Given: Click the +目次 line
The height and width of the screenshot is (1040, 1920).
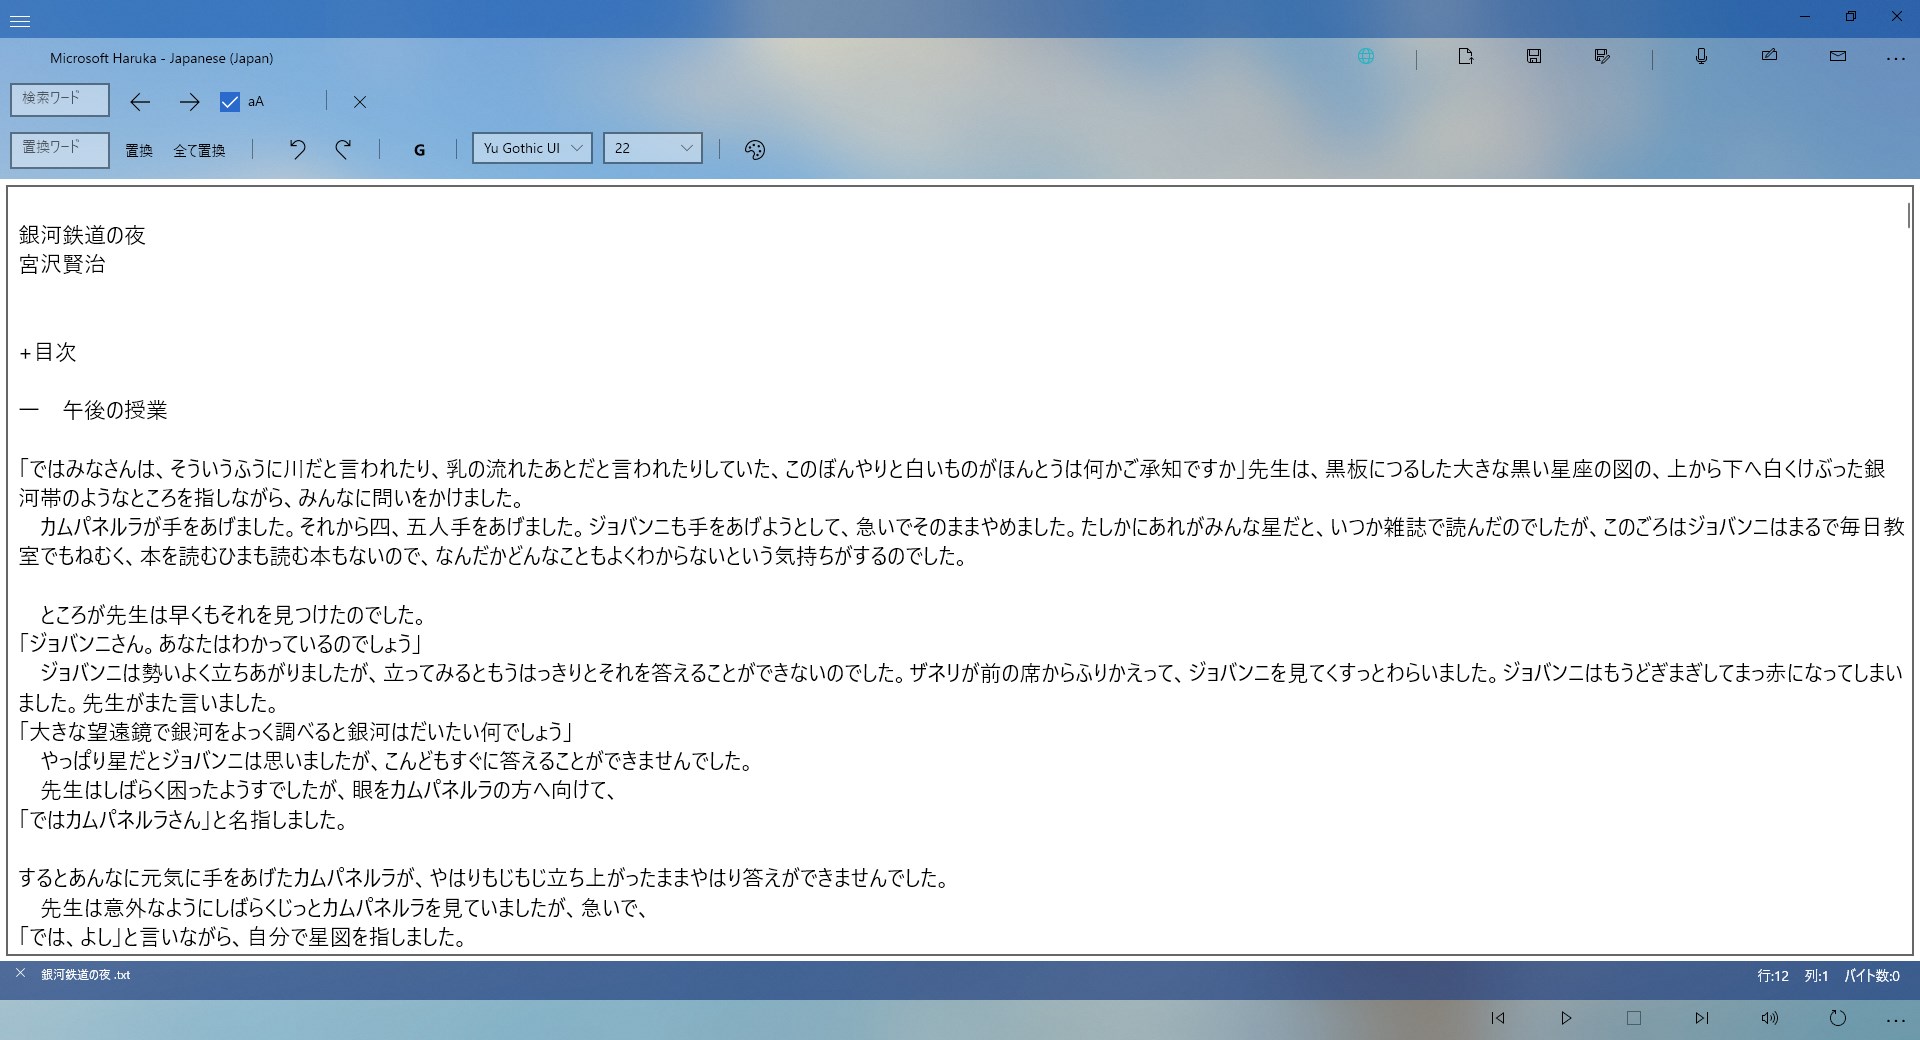Looking at the screenshot, I should pyautogui.click(x=48, y=352).
